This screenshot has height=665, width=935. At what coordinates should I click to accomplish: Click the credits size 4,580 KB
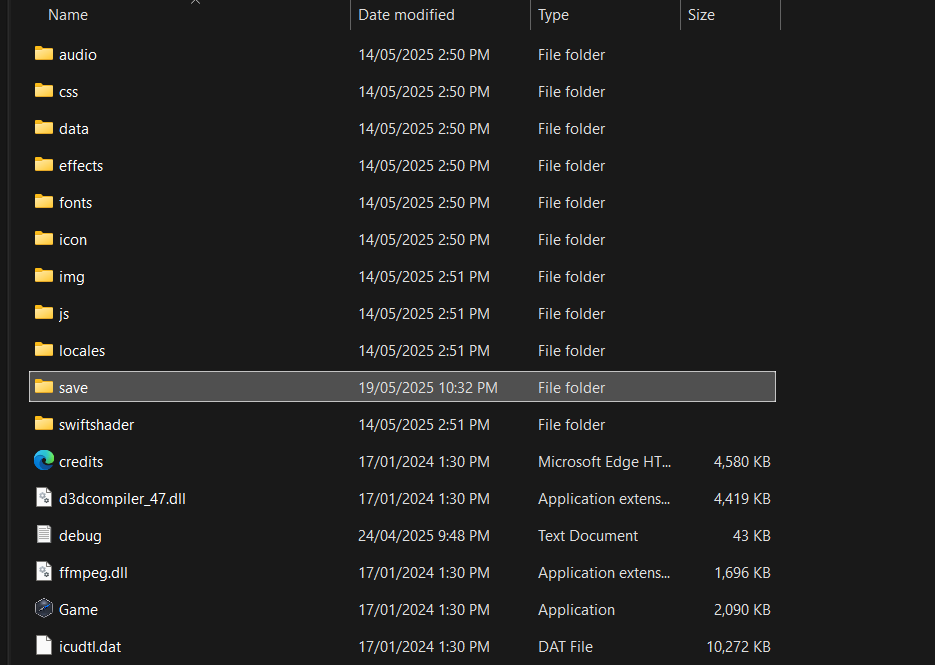(x=742, y=462)
